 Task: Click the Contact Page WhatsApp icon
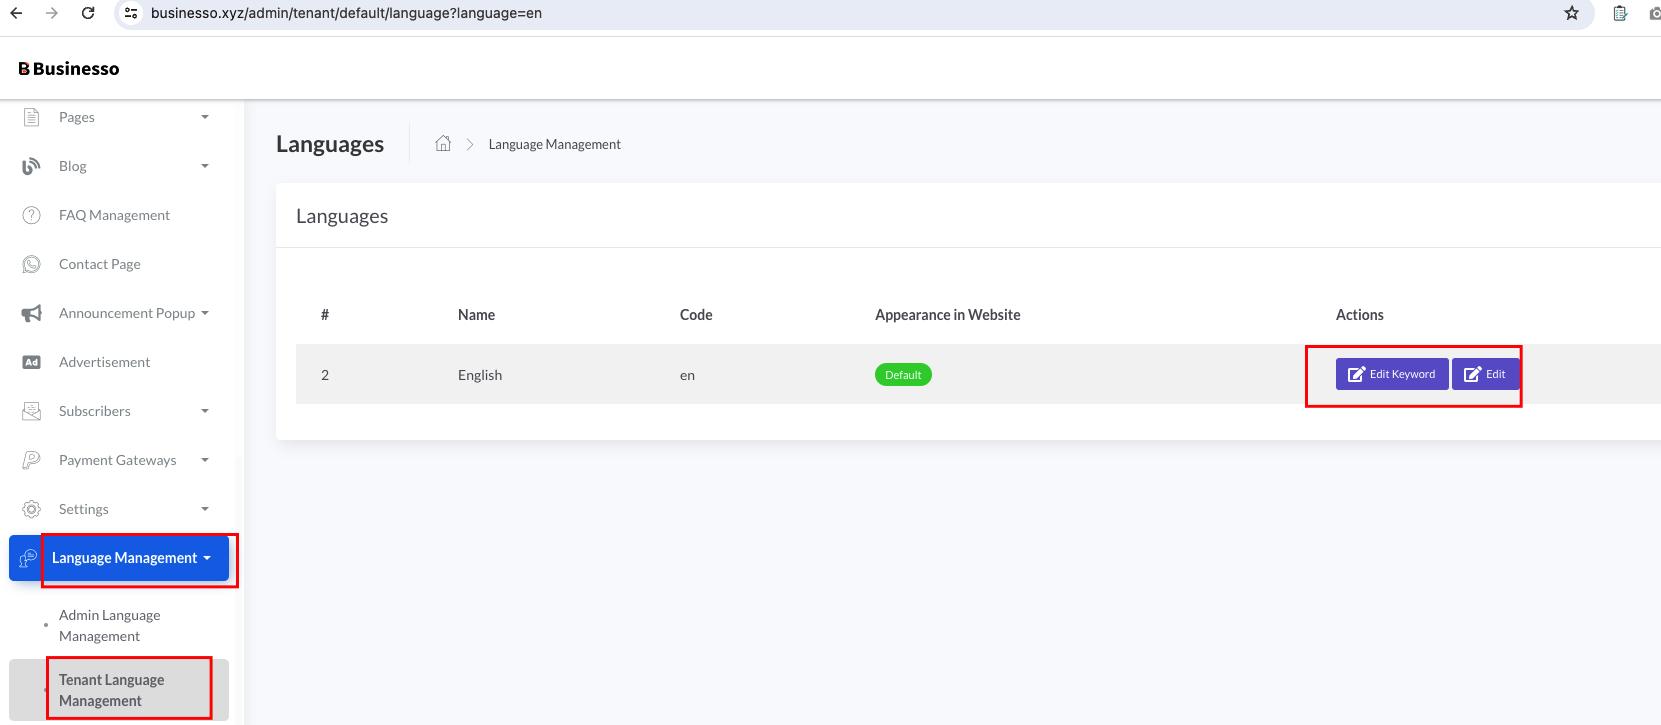[x=32, y=264]
